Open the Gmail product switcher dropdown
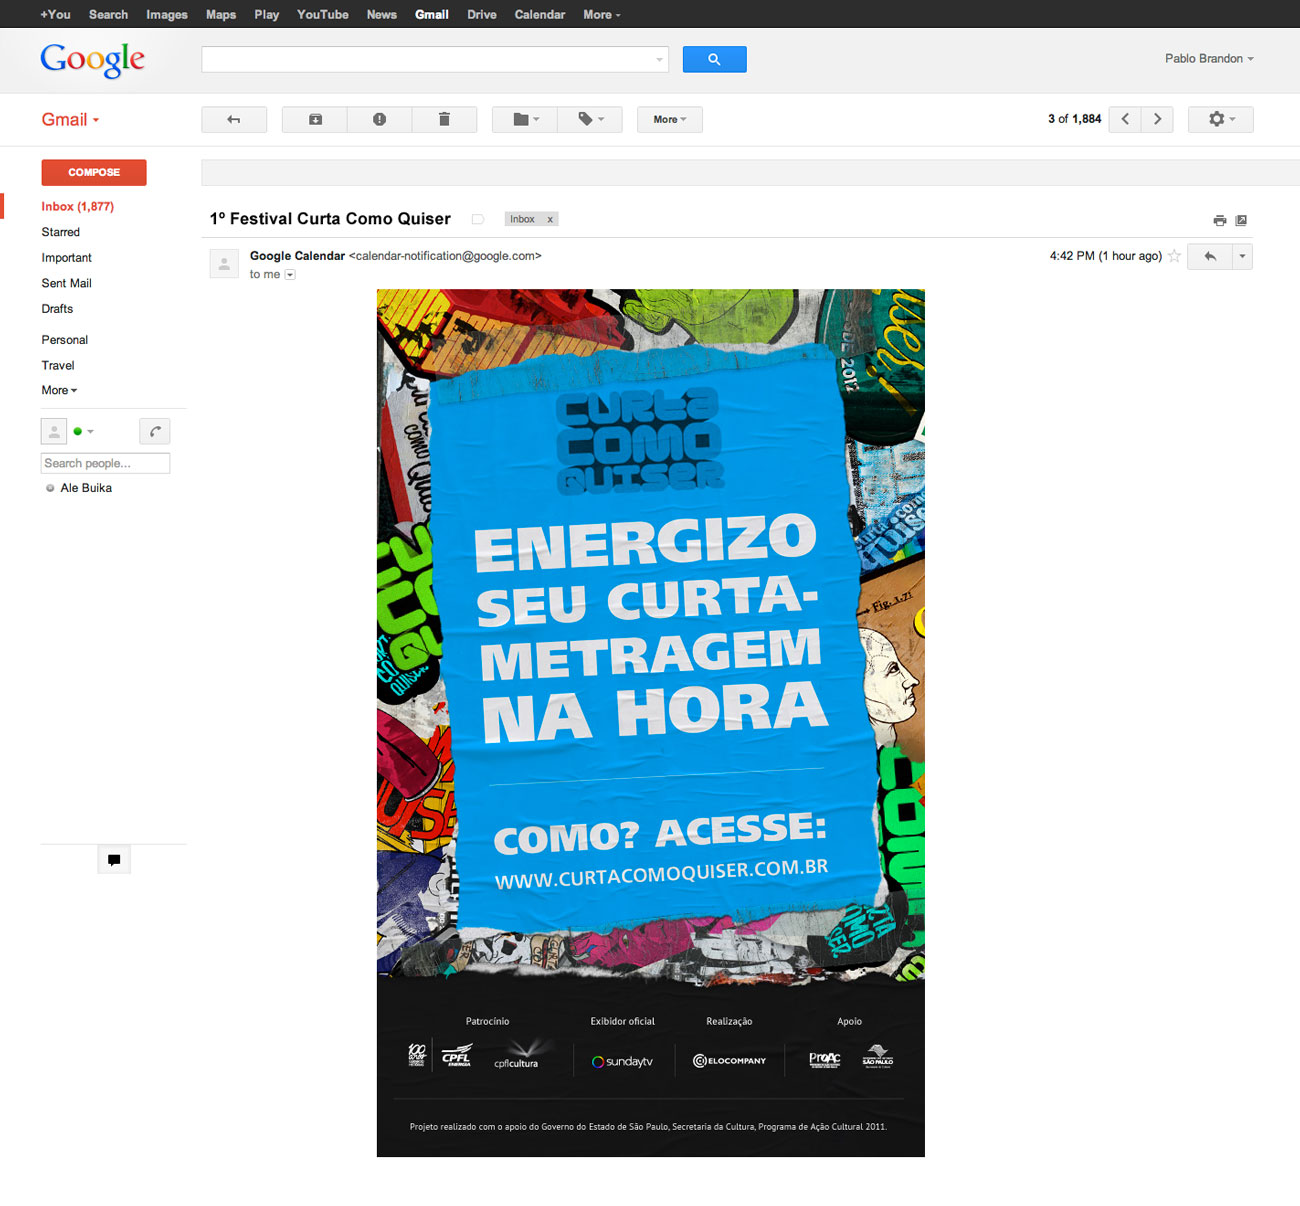 [x=70, y=120]
